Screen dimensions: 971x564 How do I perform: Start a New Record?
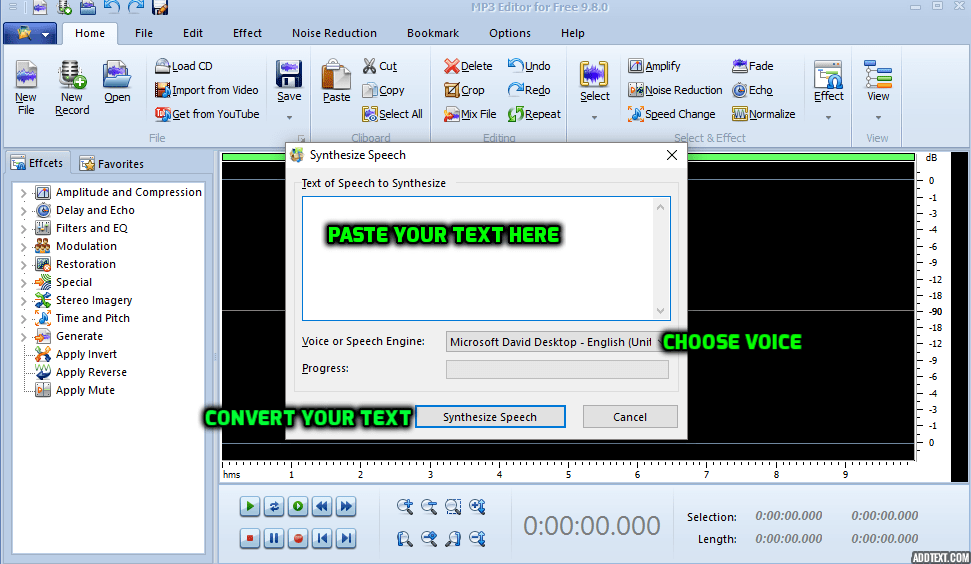tap(72, 87)
